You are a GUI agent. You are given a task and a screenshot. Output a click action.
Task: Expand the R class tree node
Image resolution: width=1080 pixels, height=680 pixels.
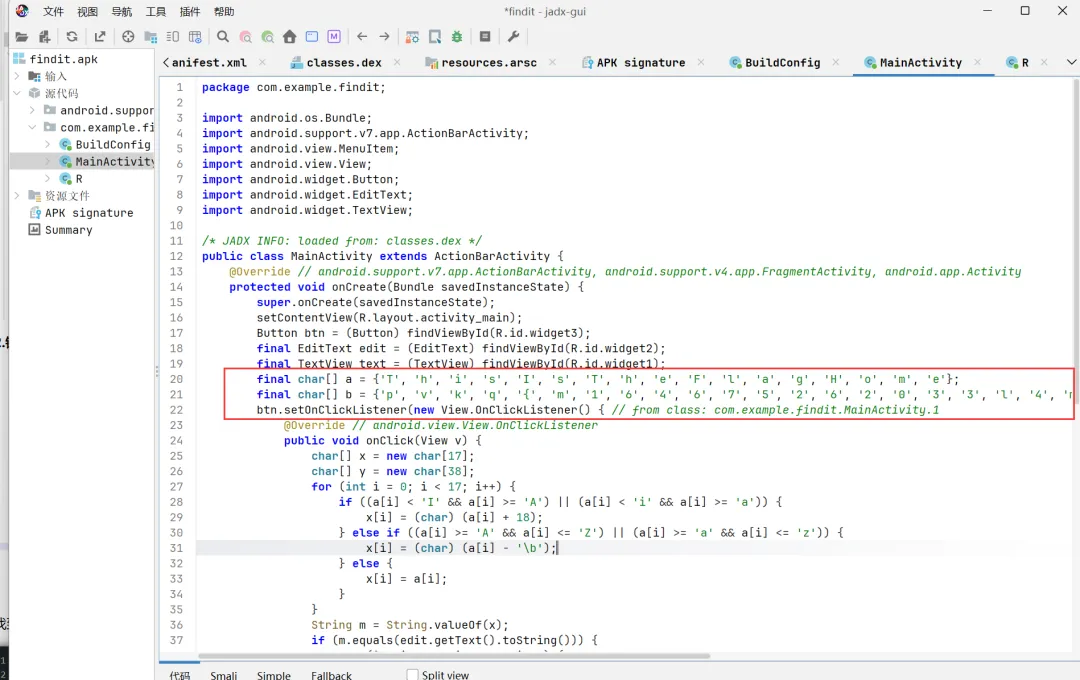[x=47, y=178]
